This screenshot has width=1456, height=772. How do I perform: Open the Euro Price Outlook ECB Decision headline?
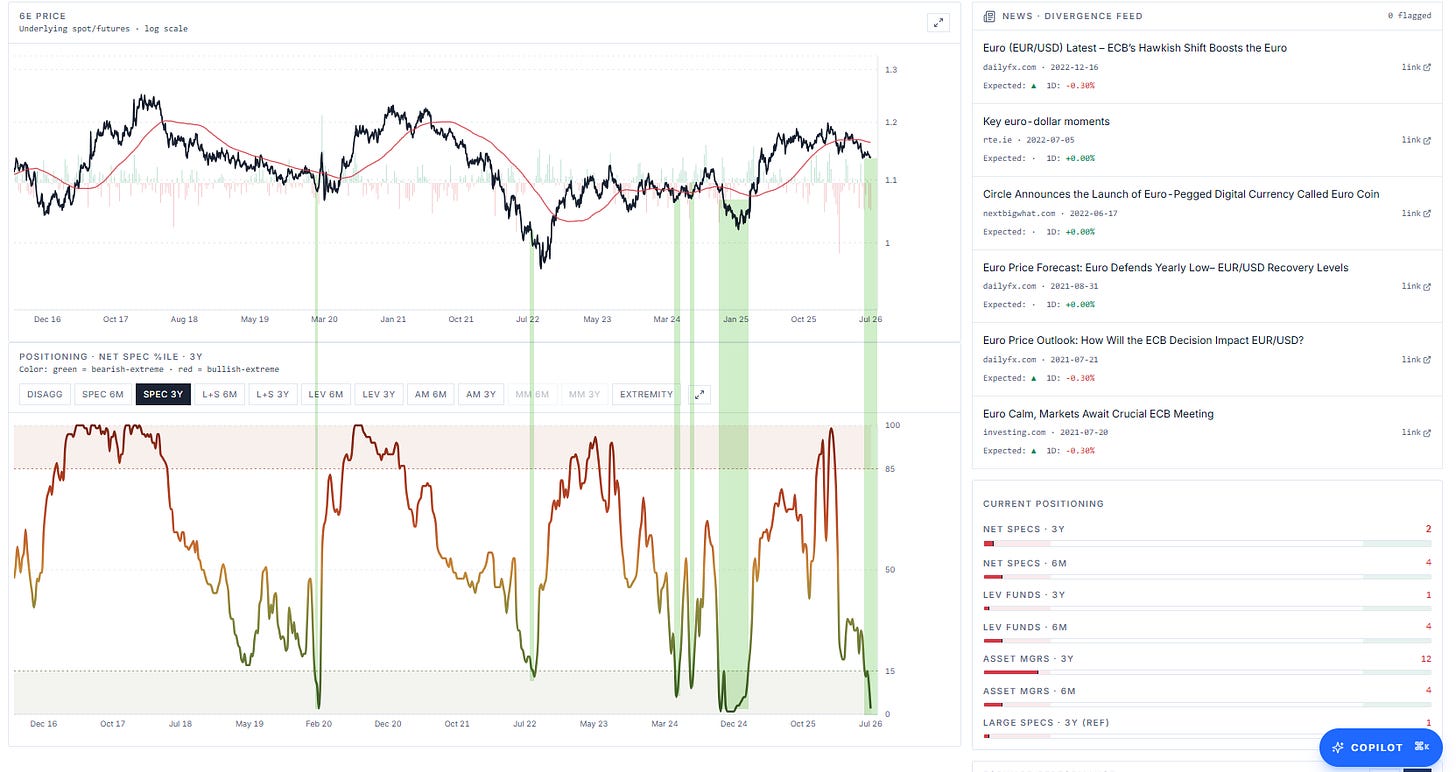(x=1143, y=340)
